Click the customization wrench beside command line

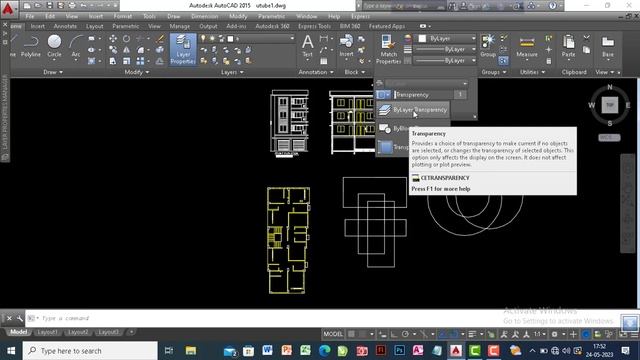point(19,318)
